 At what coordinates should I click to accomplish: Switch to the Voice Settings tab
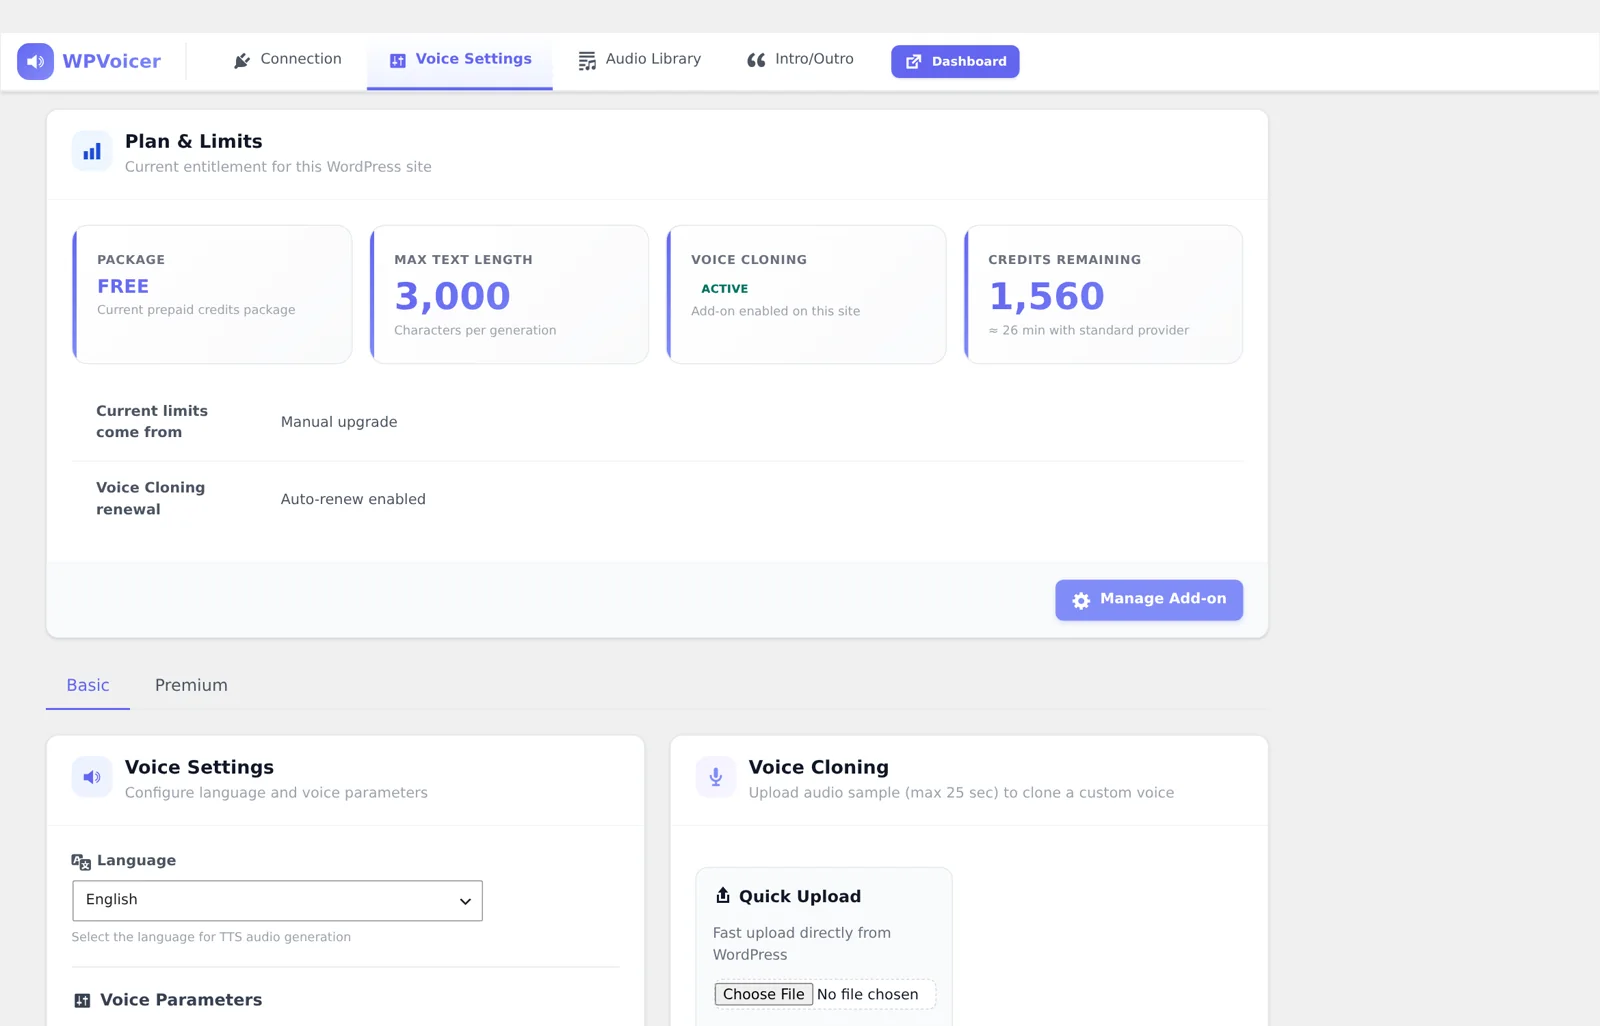tap(460, 60)
